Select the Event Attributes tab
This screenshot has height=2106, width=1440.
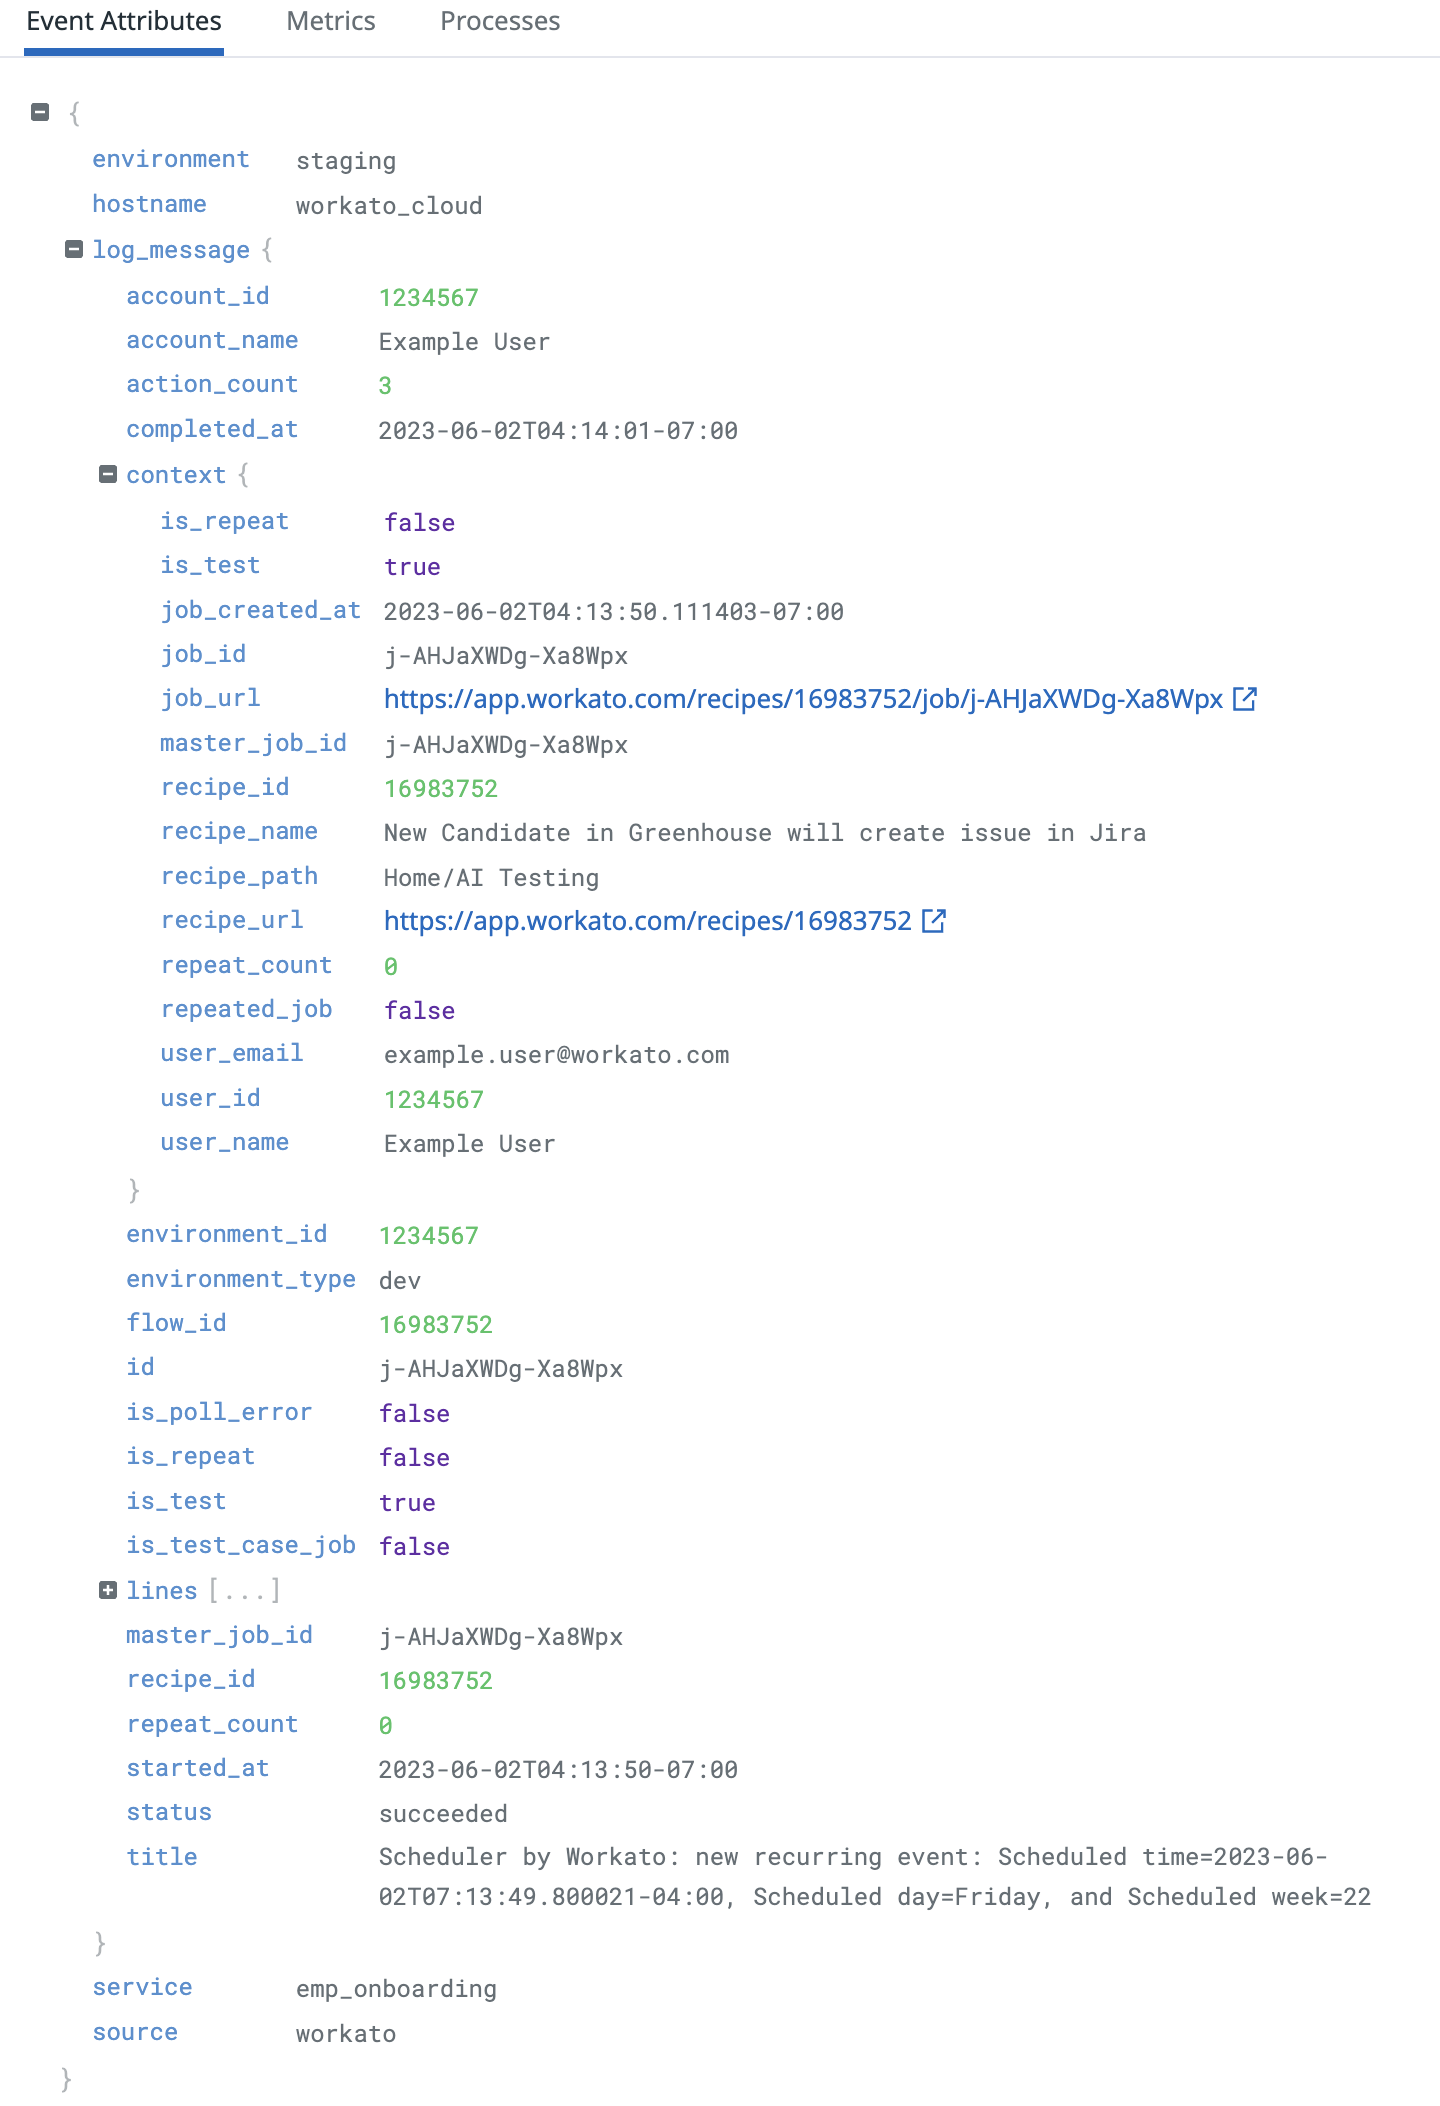124,21
